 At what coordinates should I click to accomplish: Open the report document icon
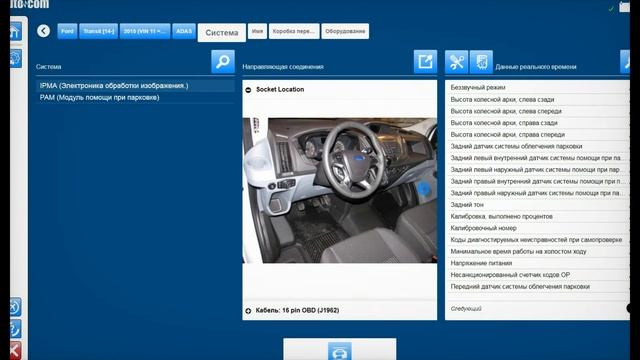coord(481,62)
